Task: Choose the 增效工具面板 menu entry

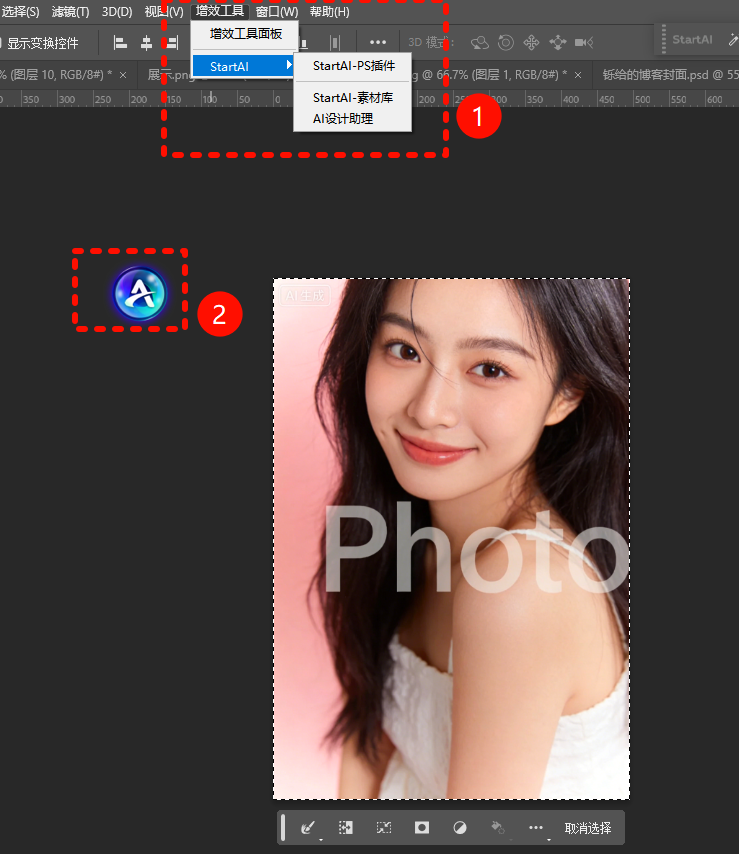Action: tap(245, 34)
